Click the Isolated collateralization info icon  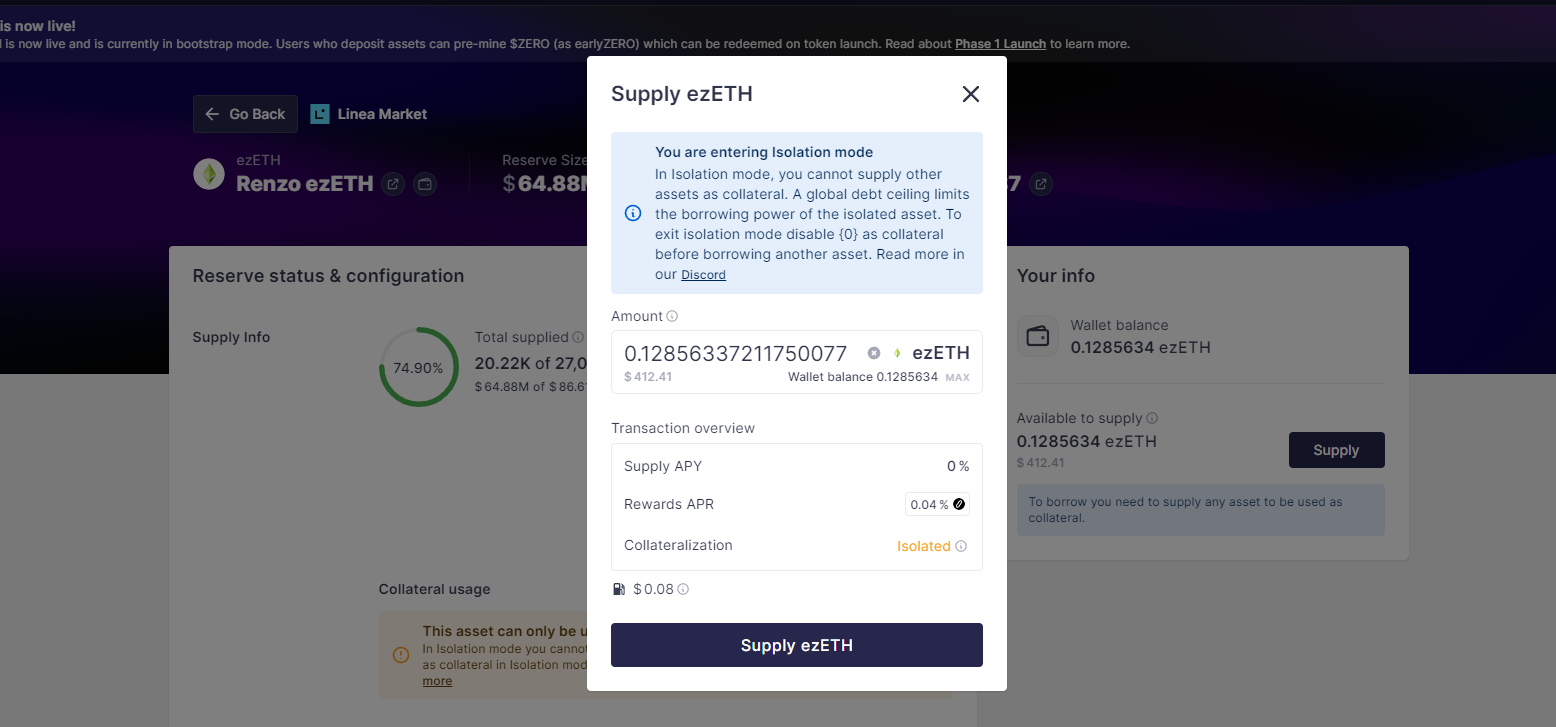pyautogui.click(x=961, y=546)
